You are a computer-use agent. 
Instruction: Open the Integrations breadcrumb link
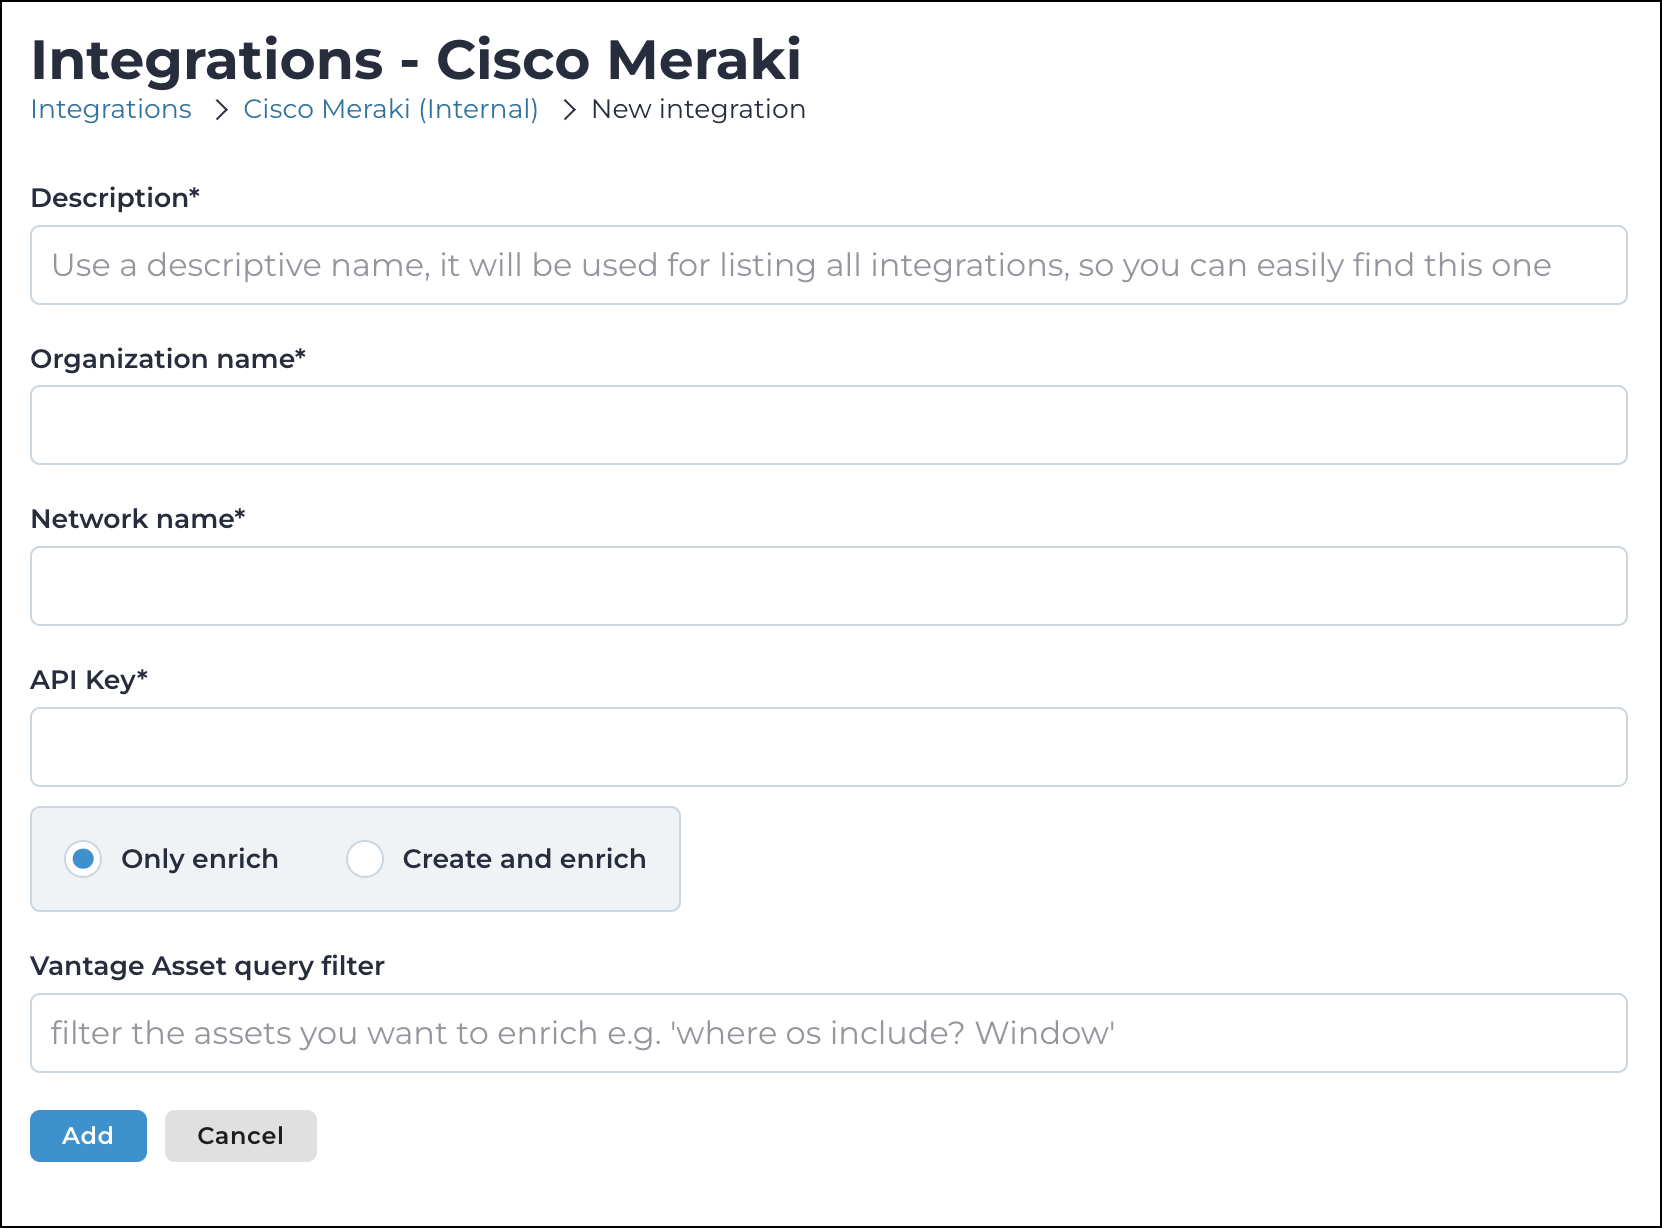(111, 109)
